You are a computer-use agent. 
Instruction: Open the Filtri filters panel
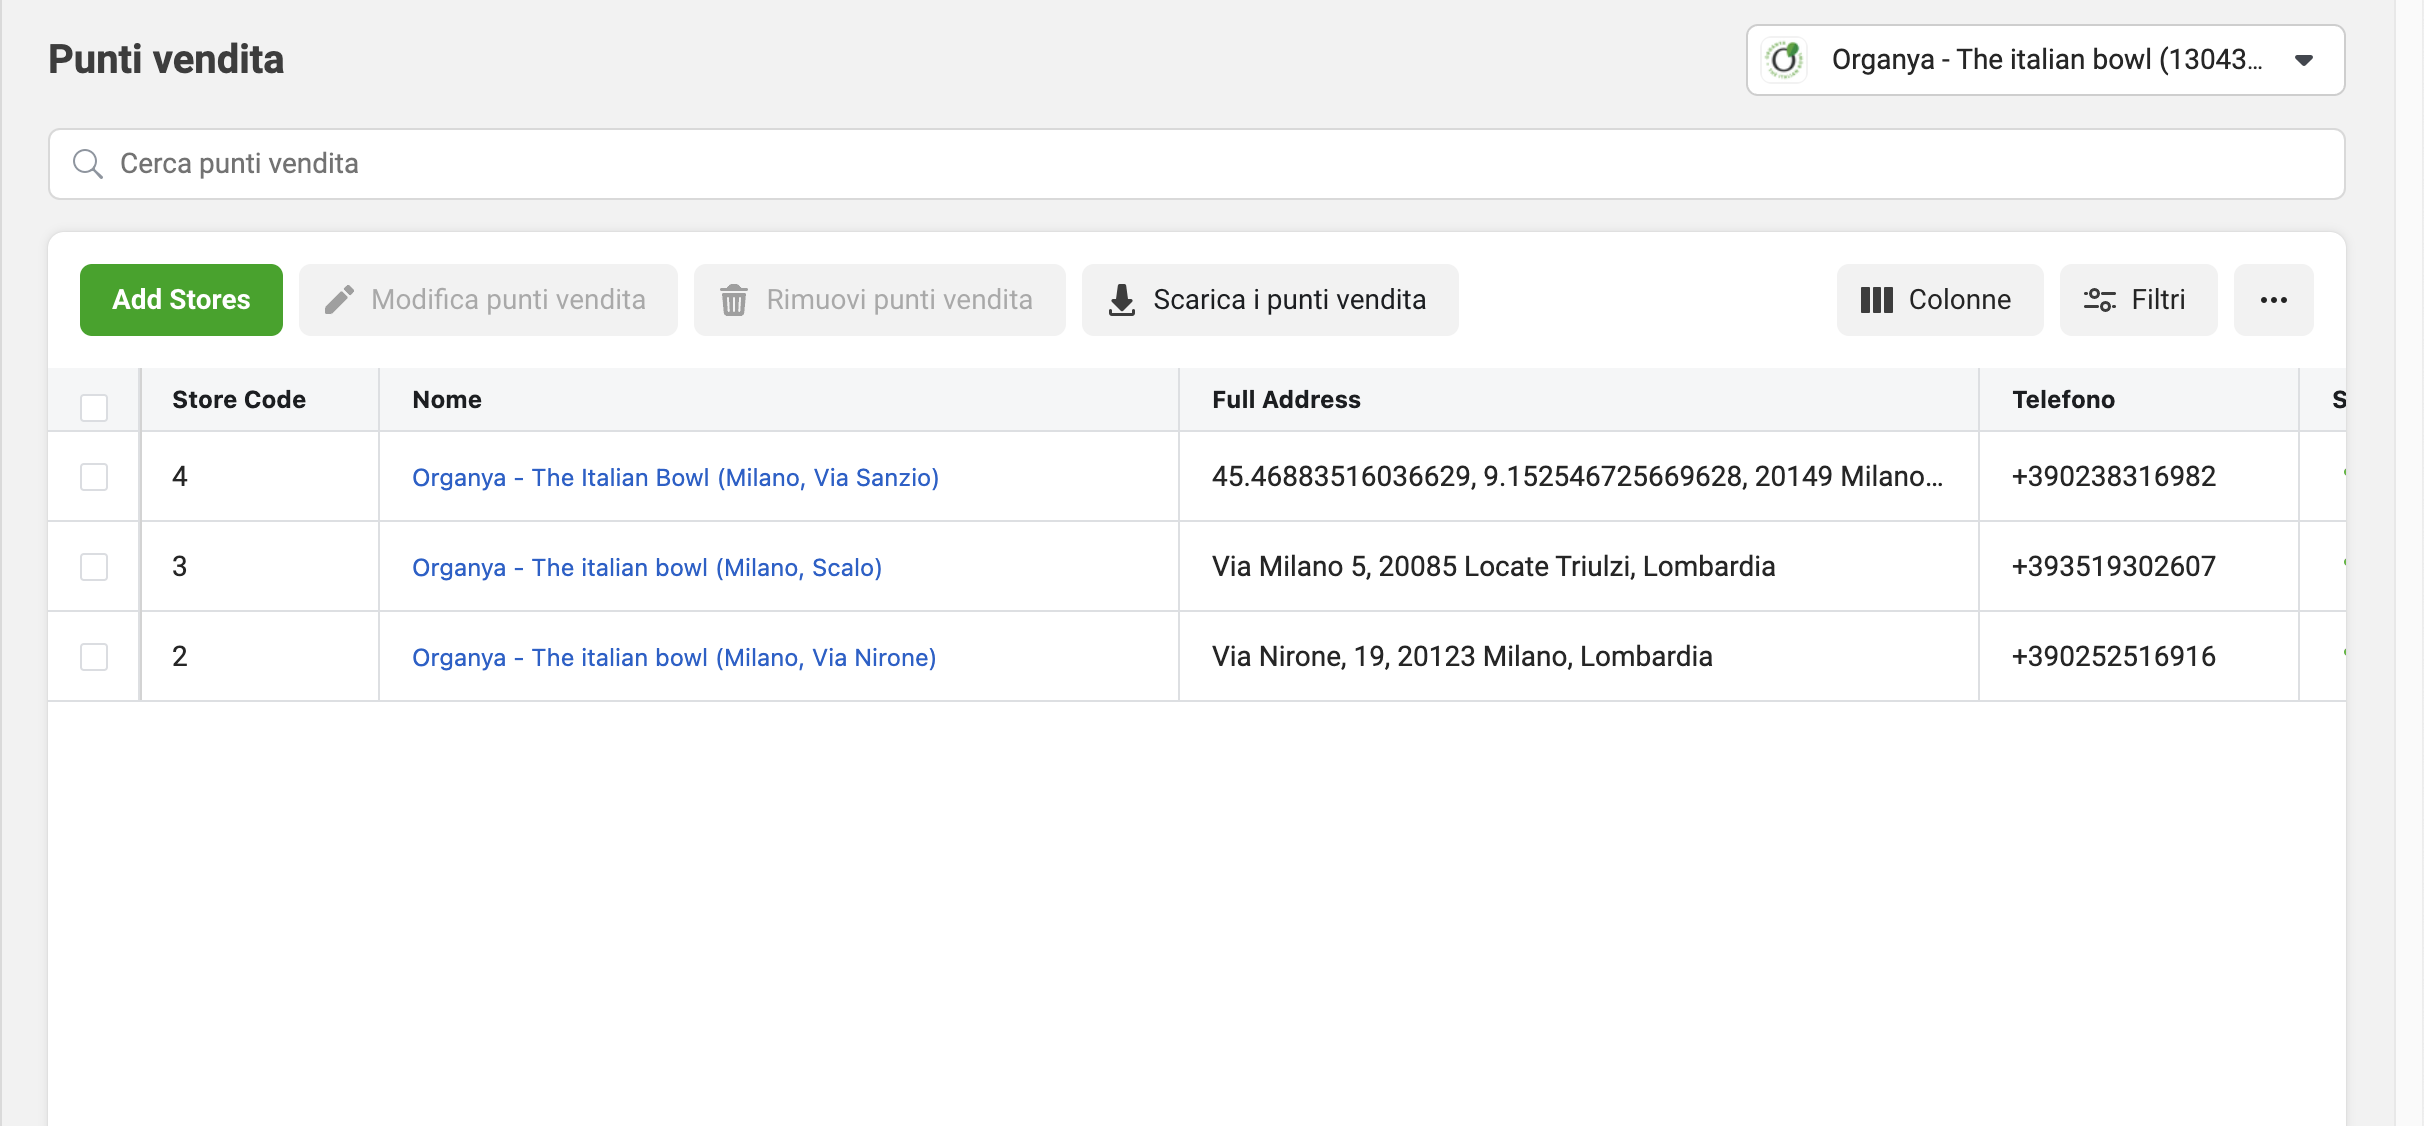[2139, 300]
